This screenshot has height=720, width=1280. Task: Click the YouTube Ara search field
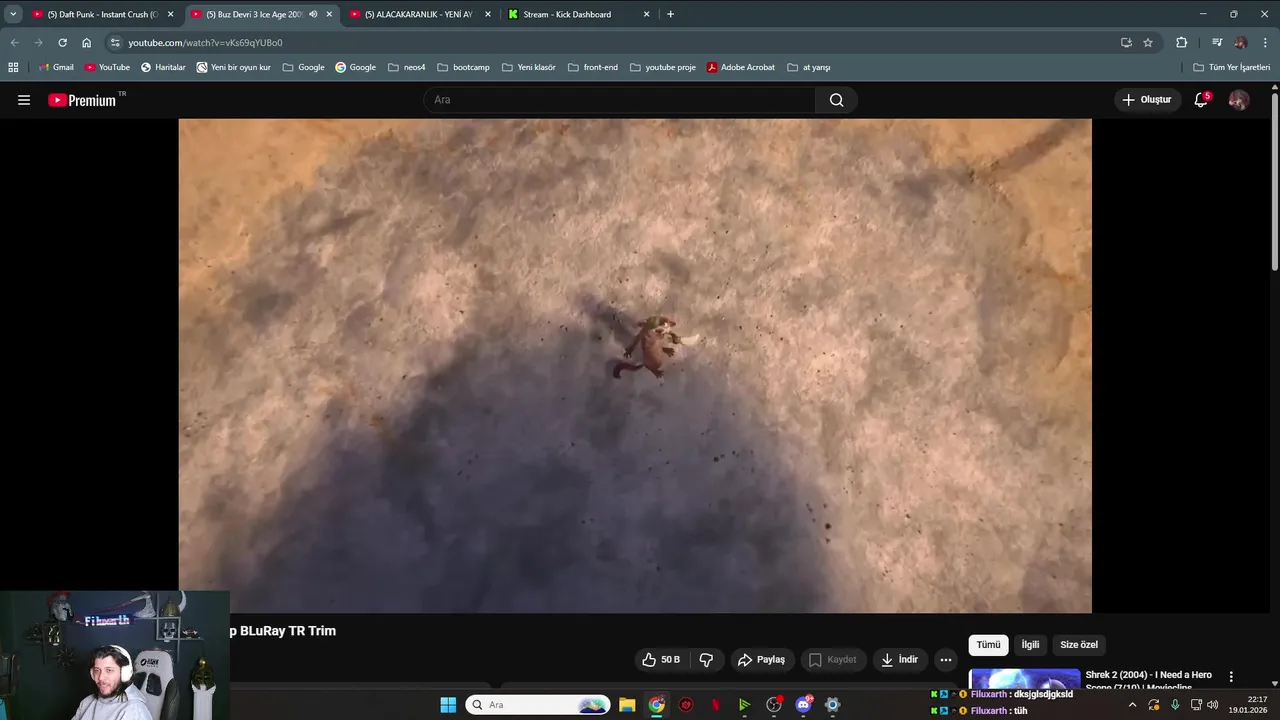[620, 100]
